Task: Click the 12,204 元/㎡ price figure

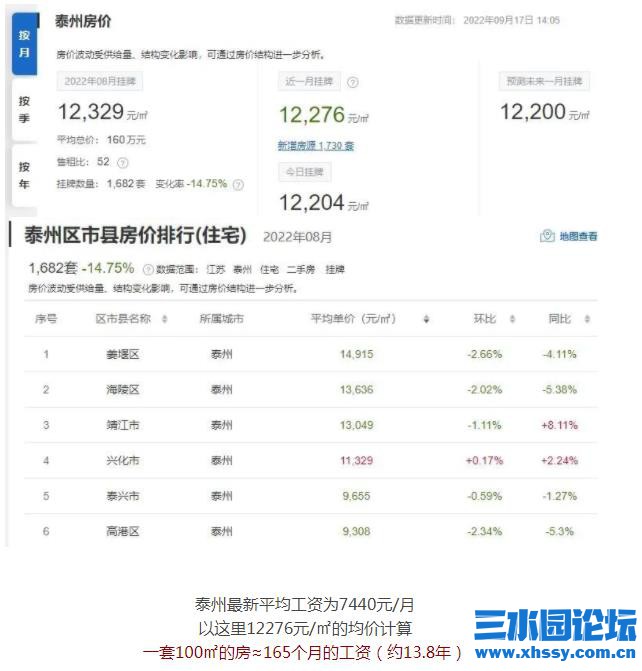Action: tap(324, 203)
